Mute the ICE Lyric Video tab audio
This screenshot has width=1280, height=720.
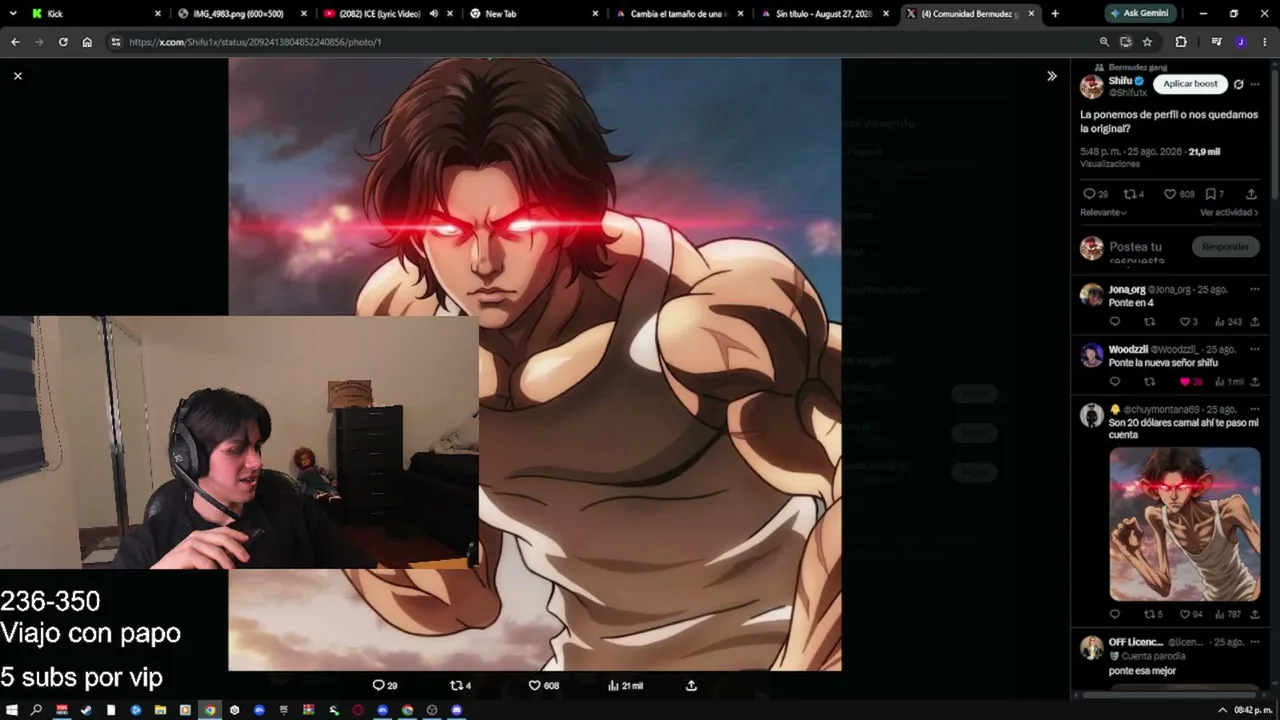pos(433,14)
